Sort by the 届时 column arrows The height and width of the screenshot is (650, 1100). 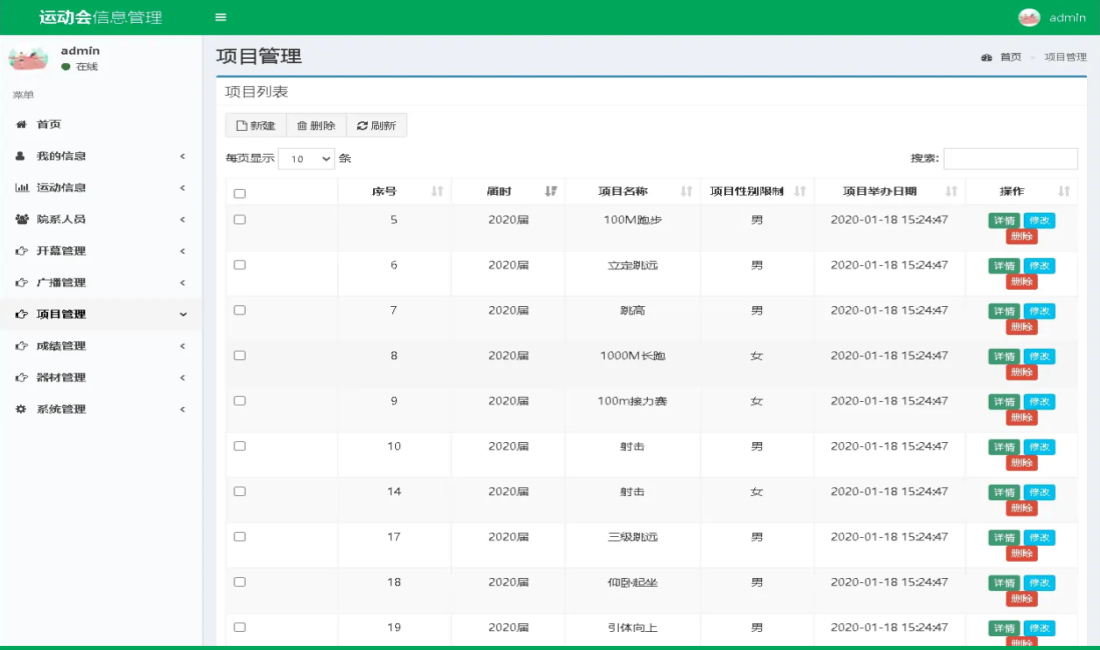[551, 191]
